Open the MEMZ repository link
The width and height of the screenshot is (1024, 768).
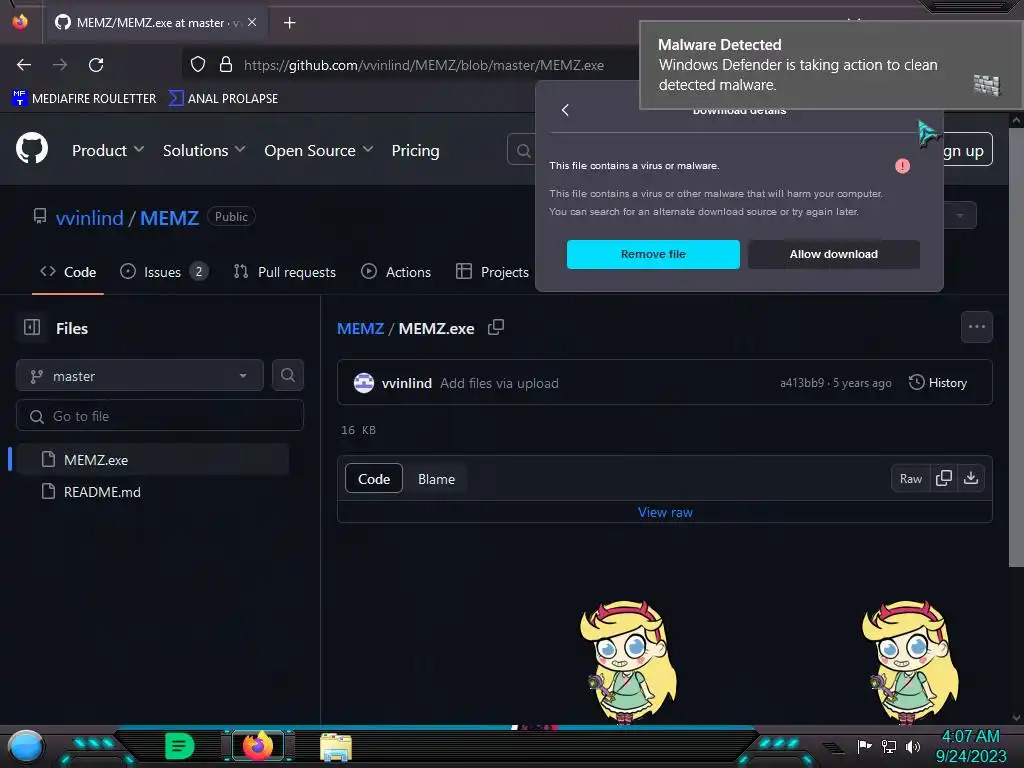point(169,217)
